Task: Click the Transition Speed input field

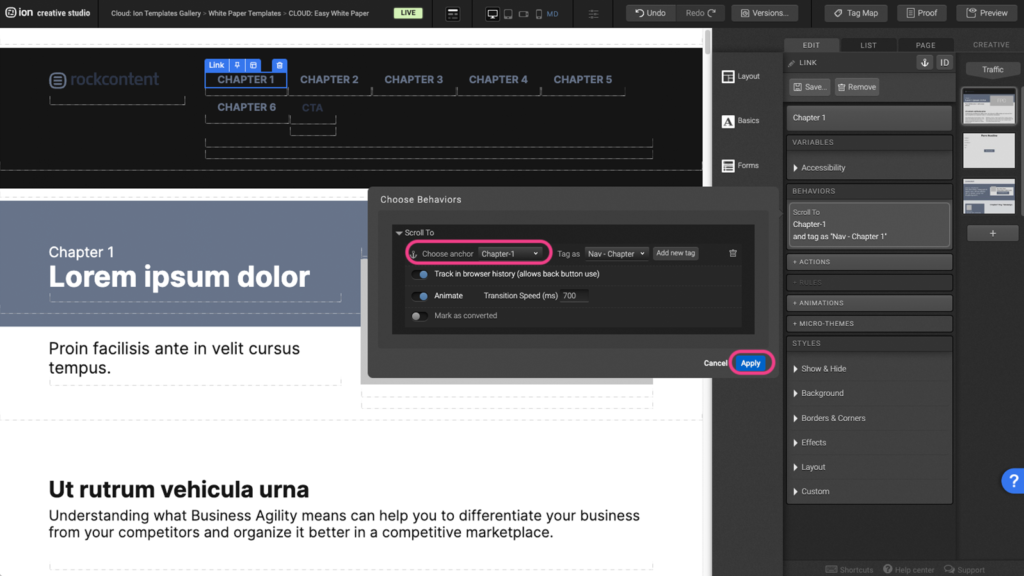Action: pos(574,296)
